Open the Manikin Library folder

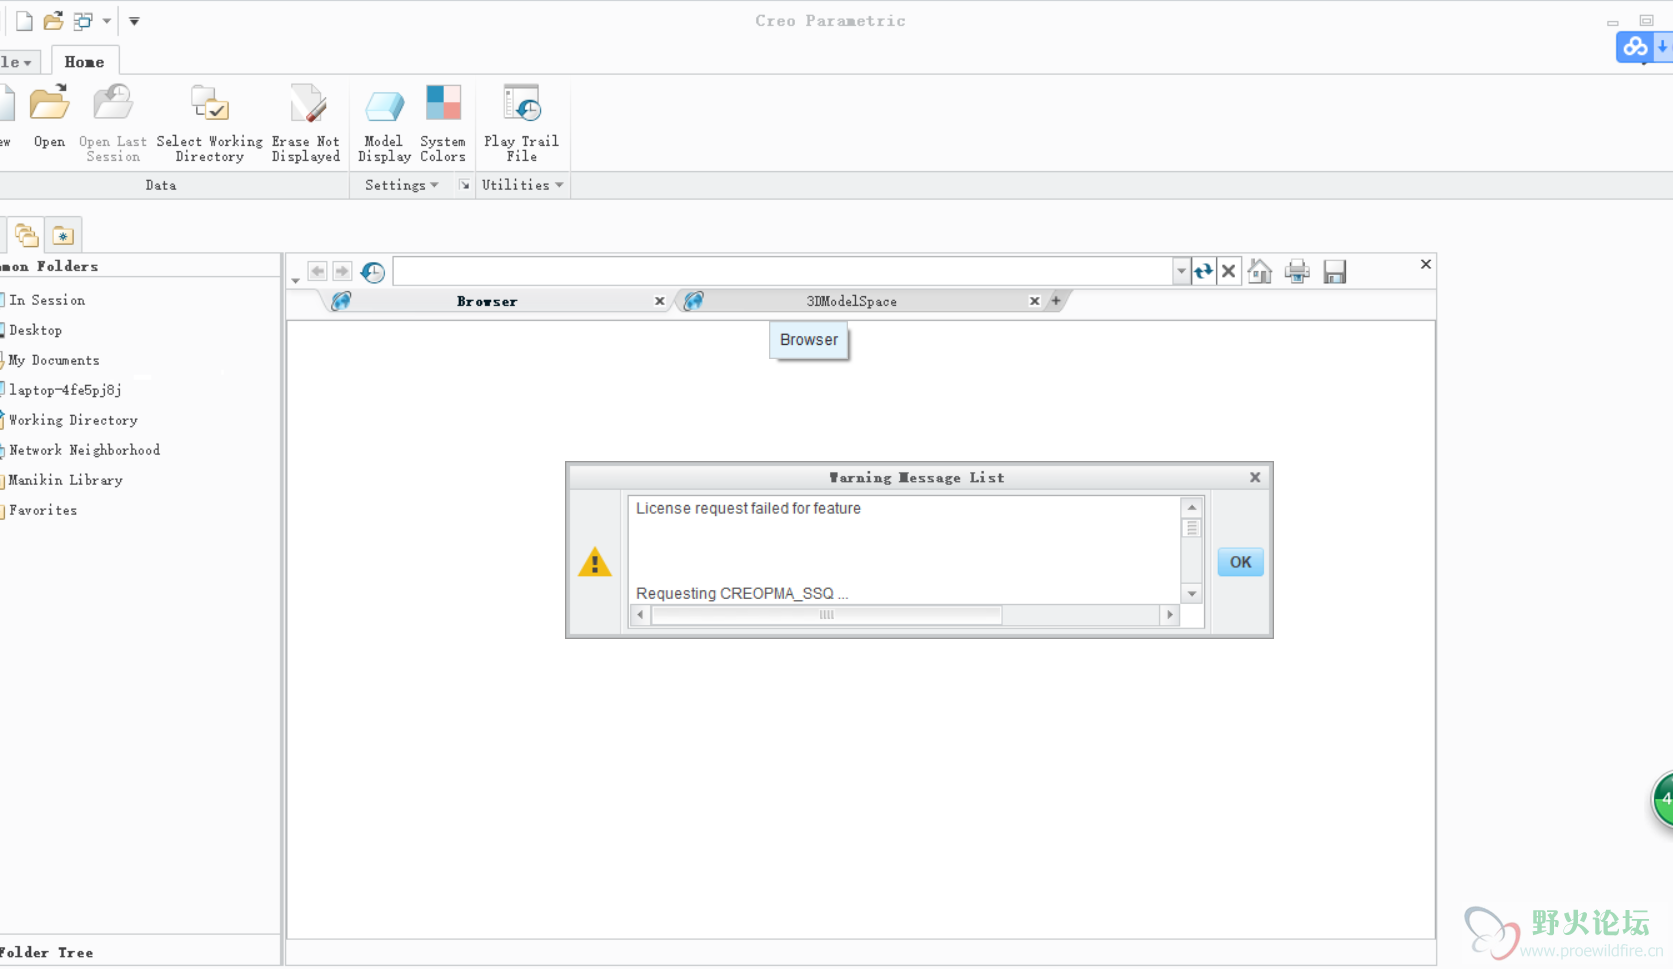coord(65,480)
